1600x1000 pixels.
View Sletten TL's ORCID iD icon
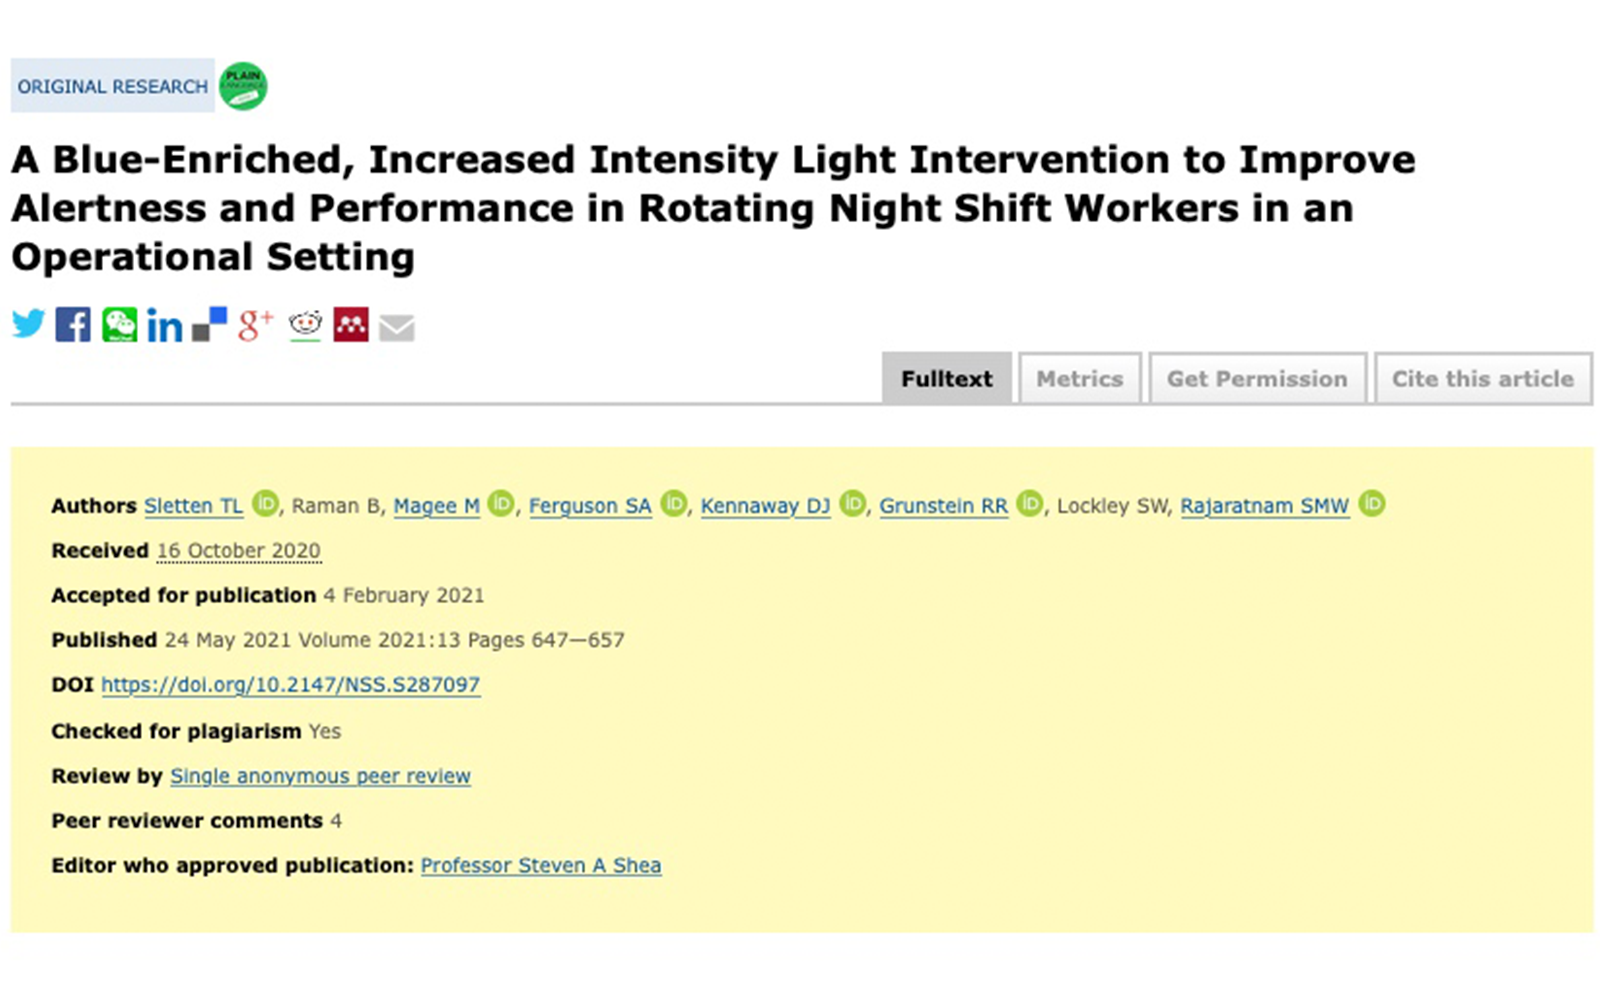pos(265,505)
